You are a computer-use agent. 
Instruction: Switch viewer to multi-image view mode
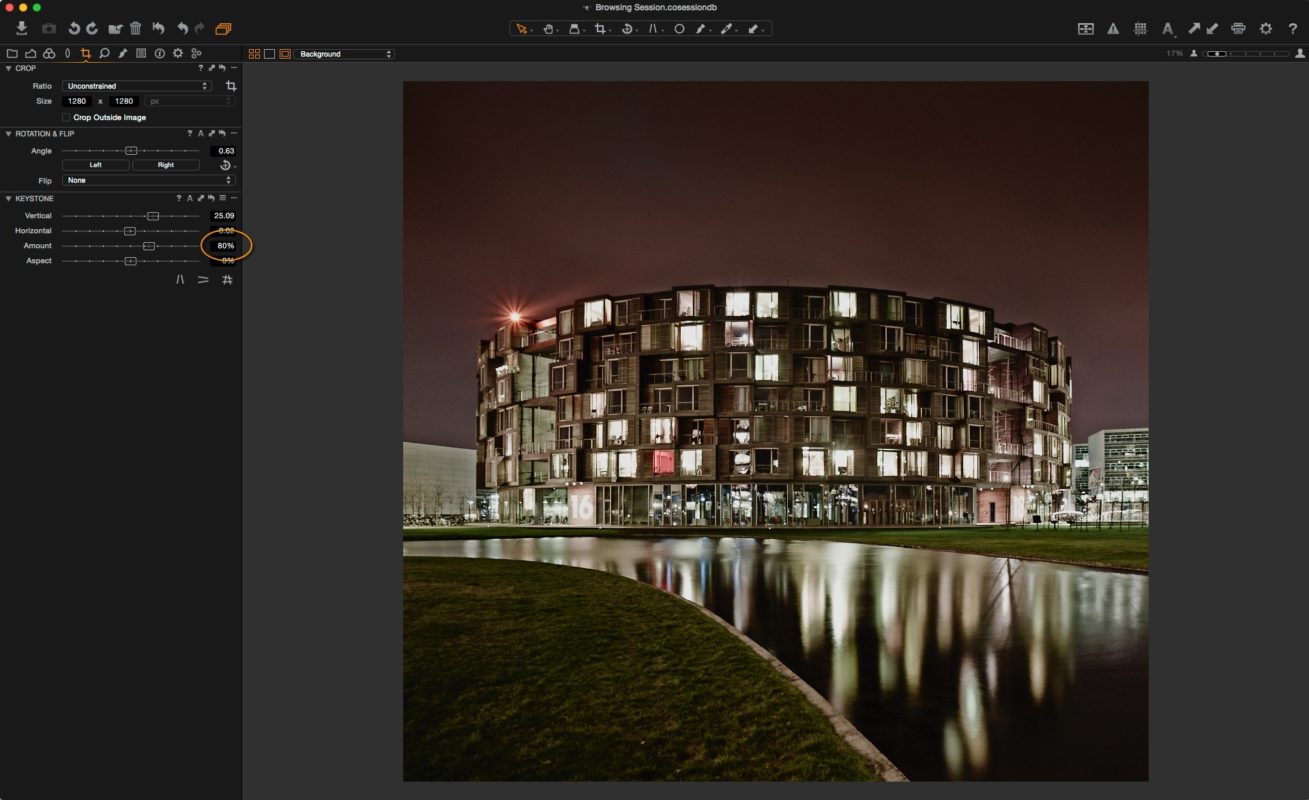(254, 54)
